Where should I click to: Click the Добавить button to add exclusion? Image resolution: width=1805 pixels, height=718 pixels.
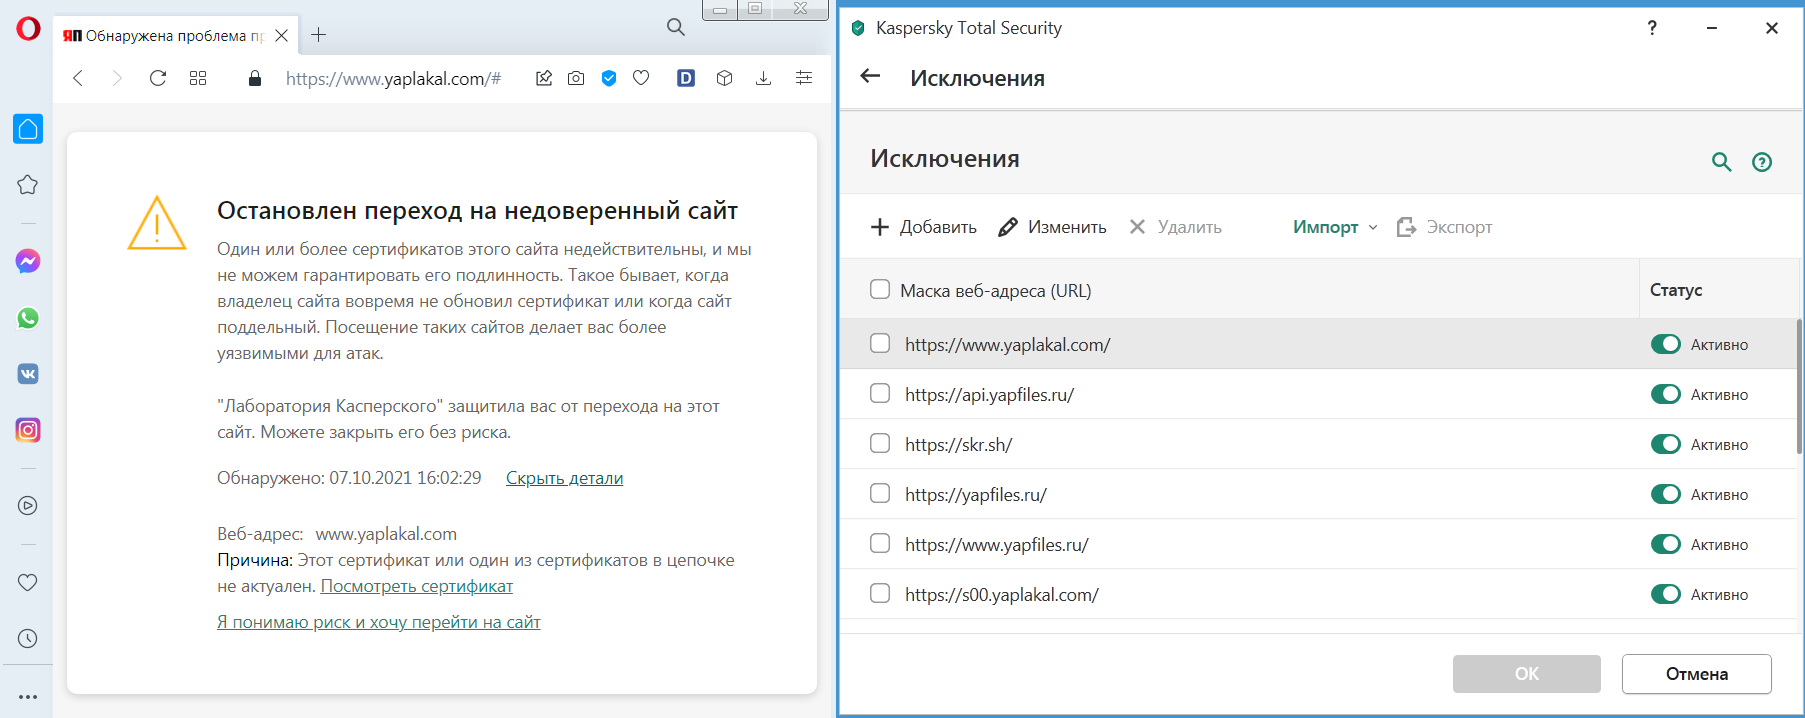coord(924,227)
